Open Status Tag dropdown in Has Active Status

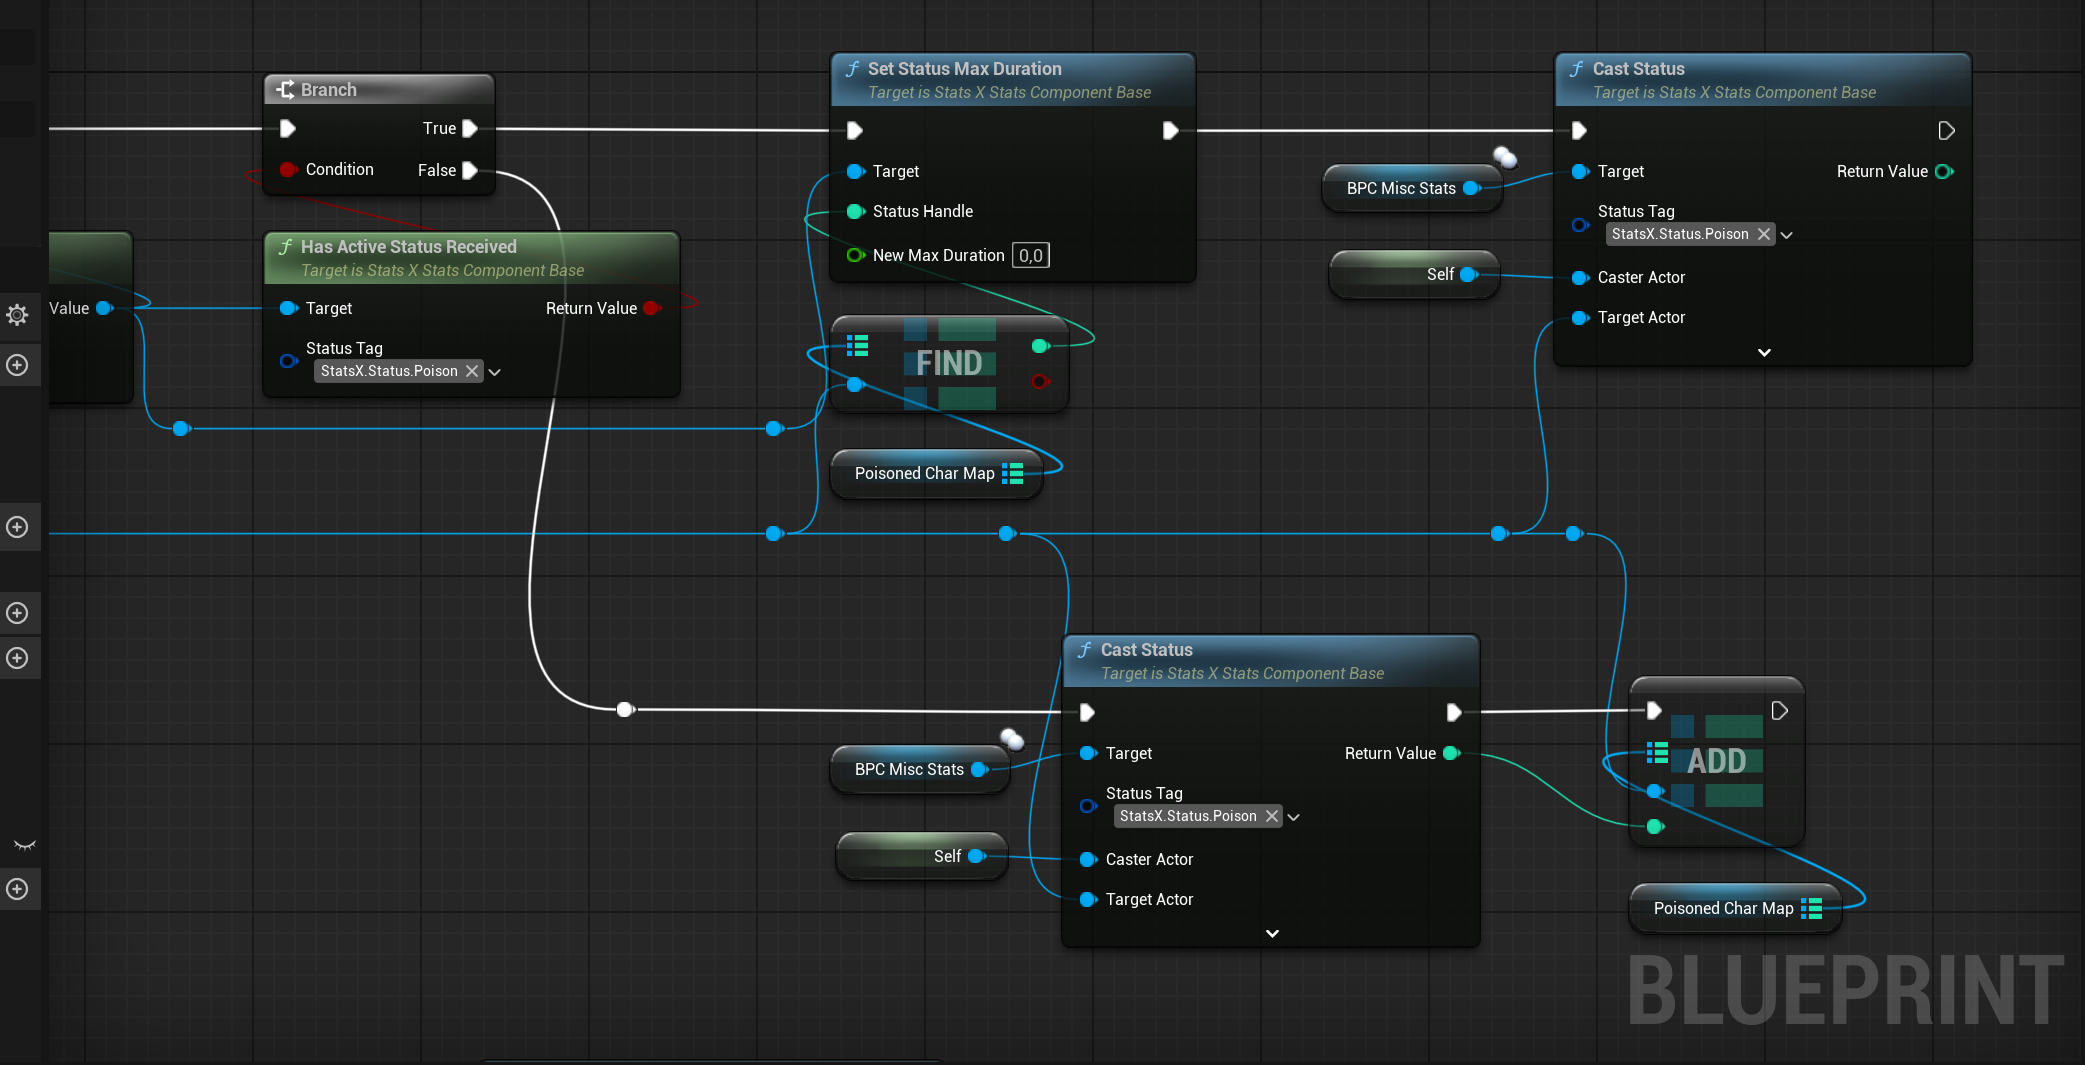(495, 372)
